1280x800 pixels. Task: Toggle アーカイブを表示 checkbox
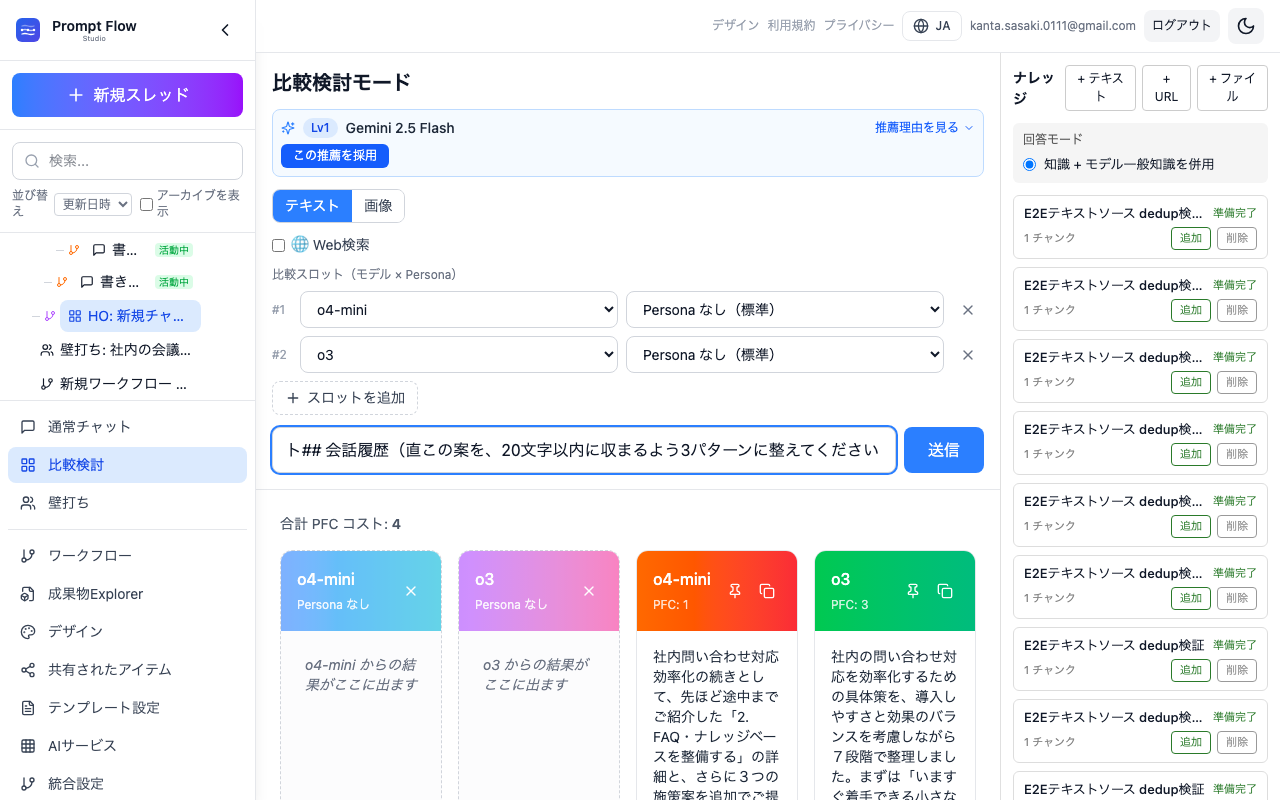pyautogui.click(x=146, y=204)
